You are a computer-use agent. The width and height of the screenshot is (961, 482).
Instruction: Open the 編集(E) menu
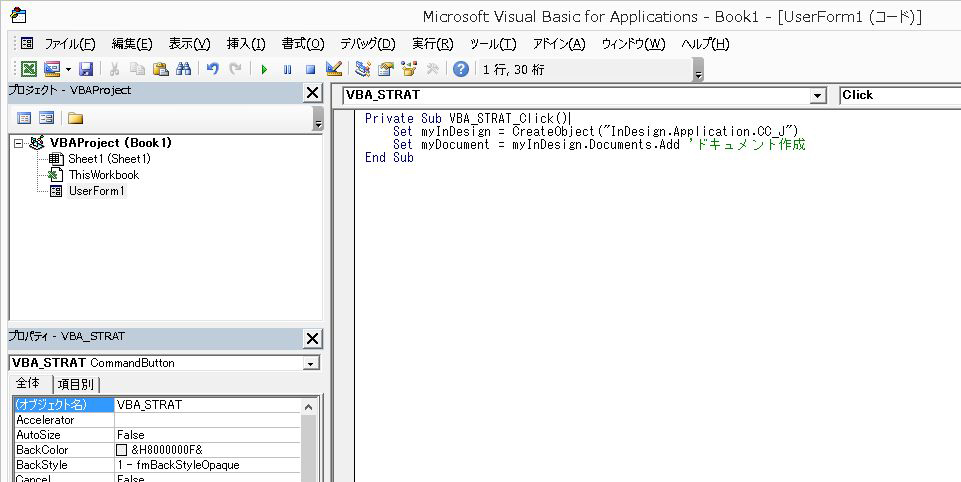[x=132, y=44]
